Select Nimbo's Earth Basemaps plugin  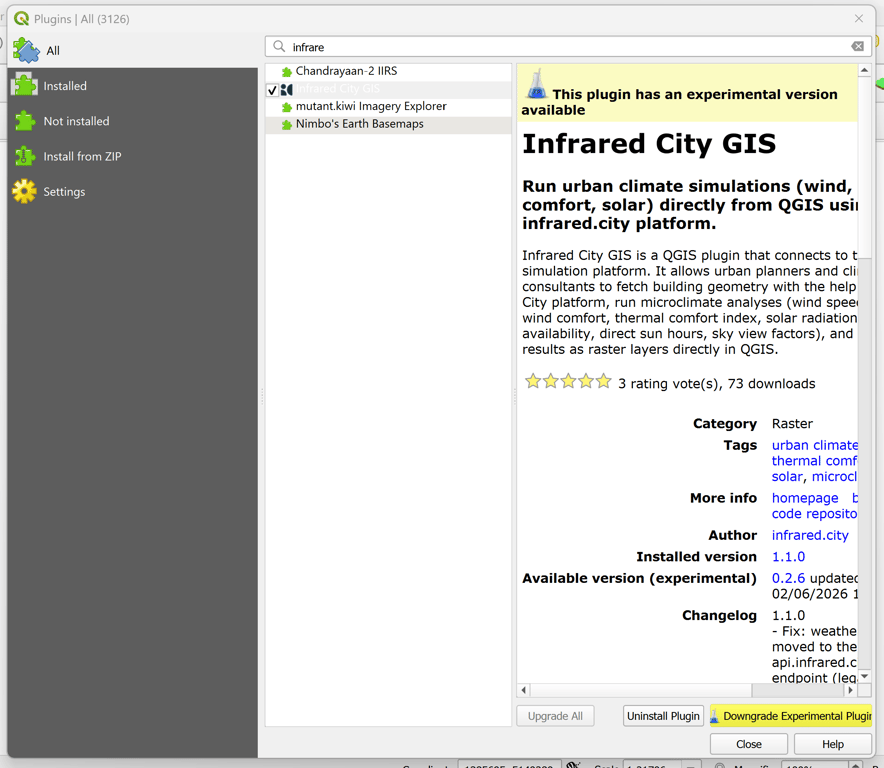click(388, 124)
